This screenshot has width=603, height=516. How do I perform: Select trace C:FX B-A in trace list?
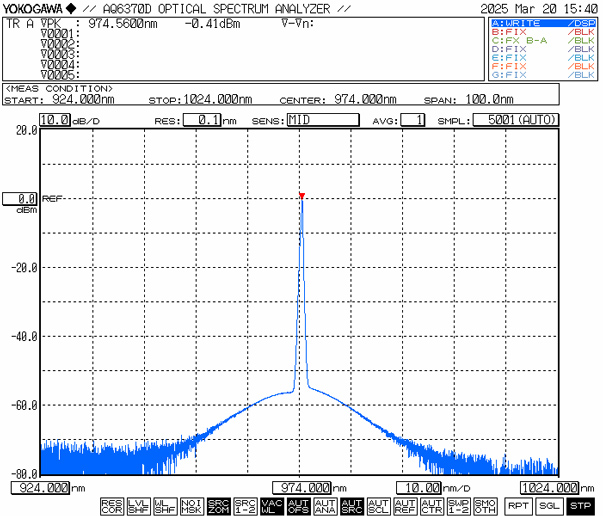(x=543, y=40)
